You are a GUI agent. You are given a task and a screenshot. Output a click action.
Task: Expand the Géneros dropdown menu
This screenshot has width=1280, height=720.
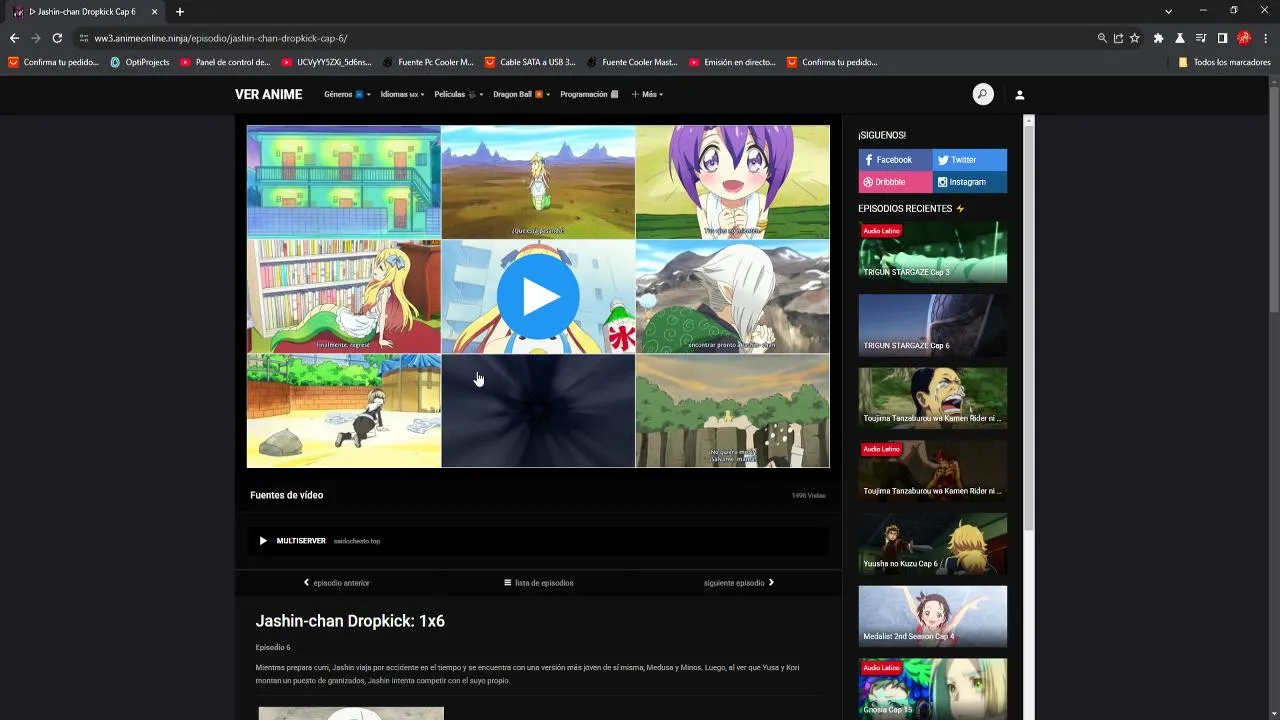[347, 95]
